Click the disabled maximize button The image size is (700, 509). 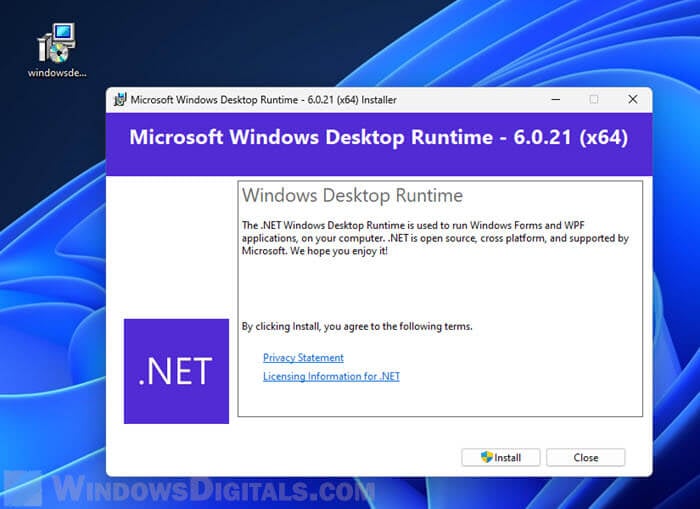point(594,100)
